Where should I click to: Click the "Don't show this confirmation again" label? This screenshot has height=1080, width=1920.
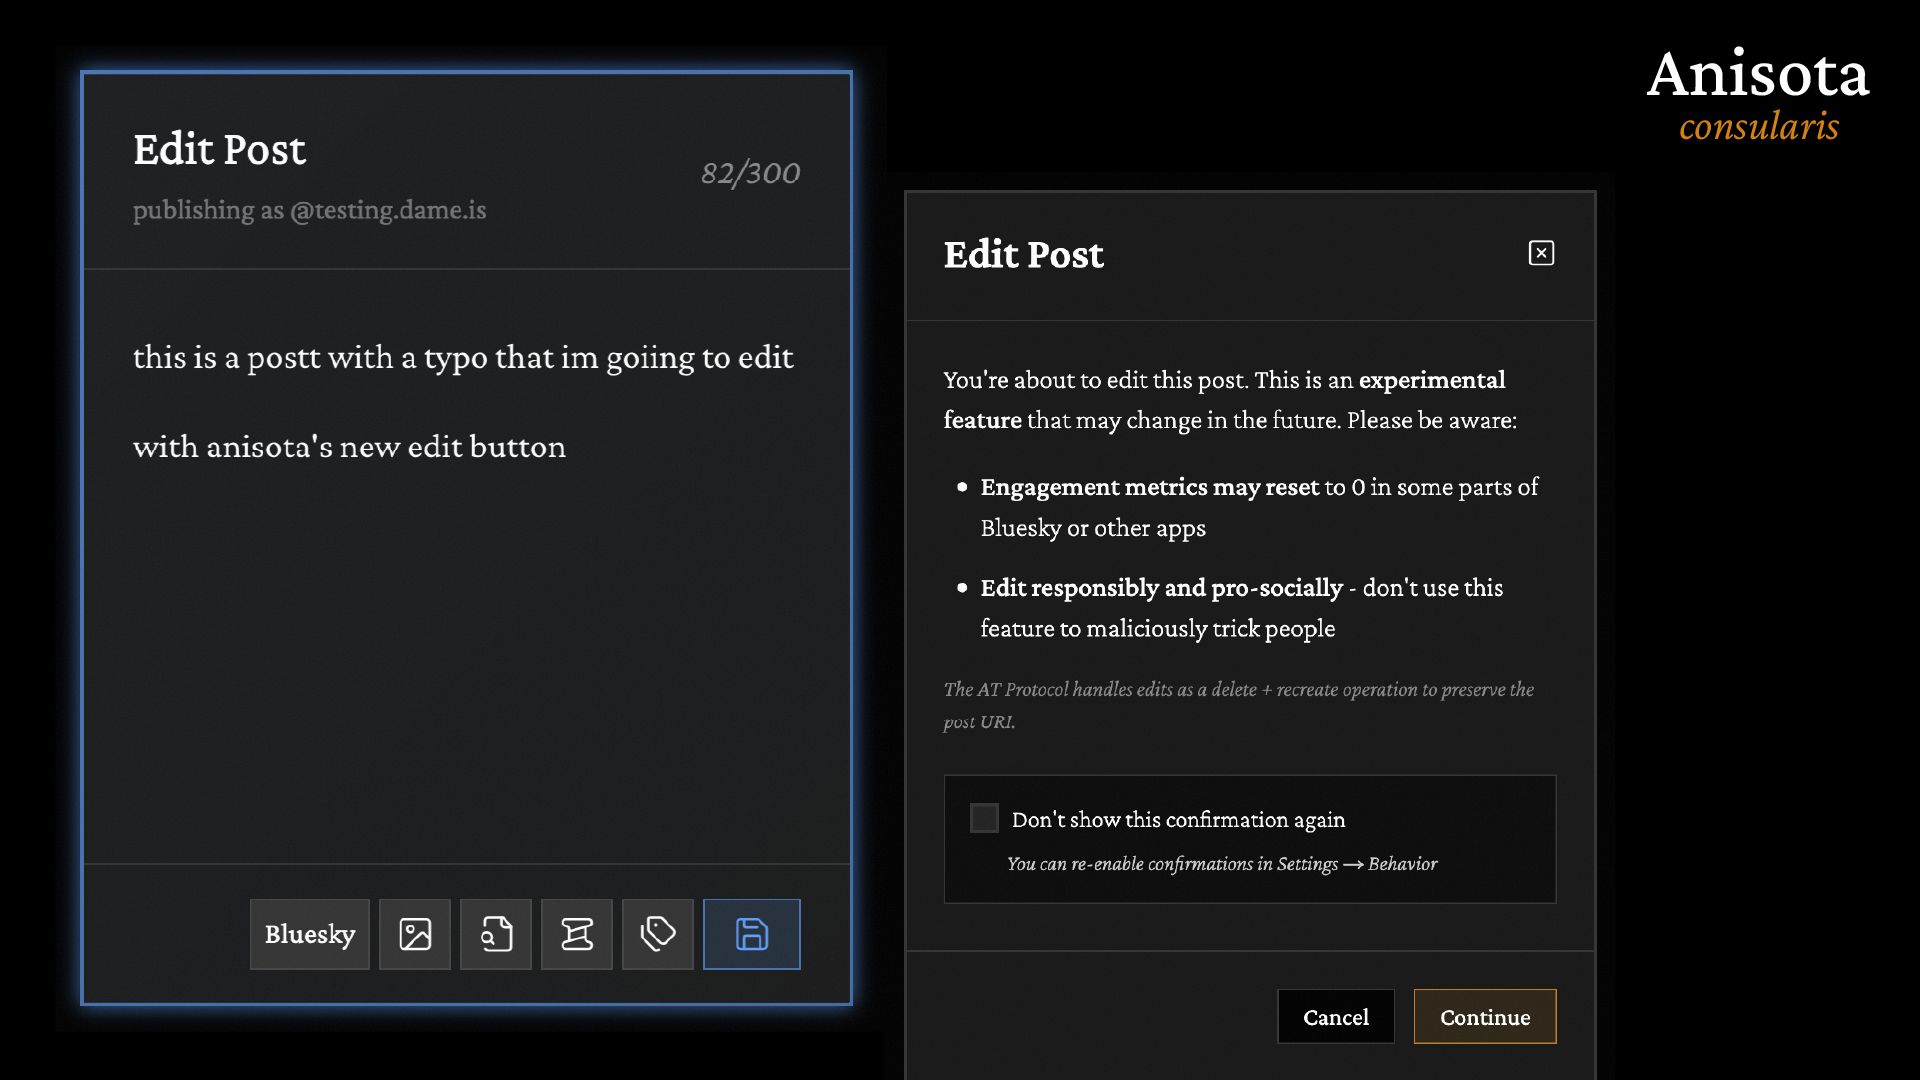tap(1178, 820)
